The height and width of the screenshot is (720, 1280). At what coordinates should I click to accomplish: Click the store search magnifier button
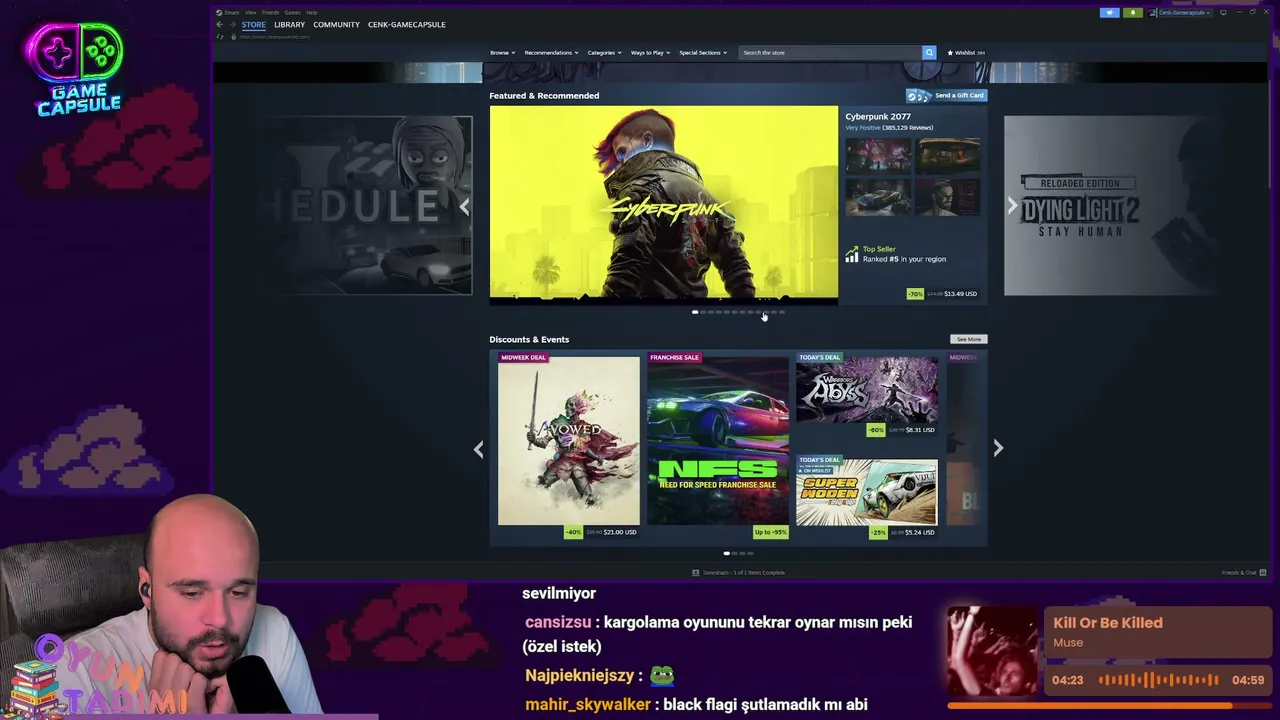[x=929, y=52]
